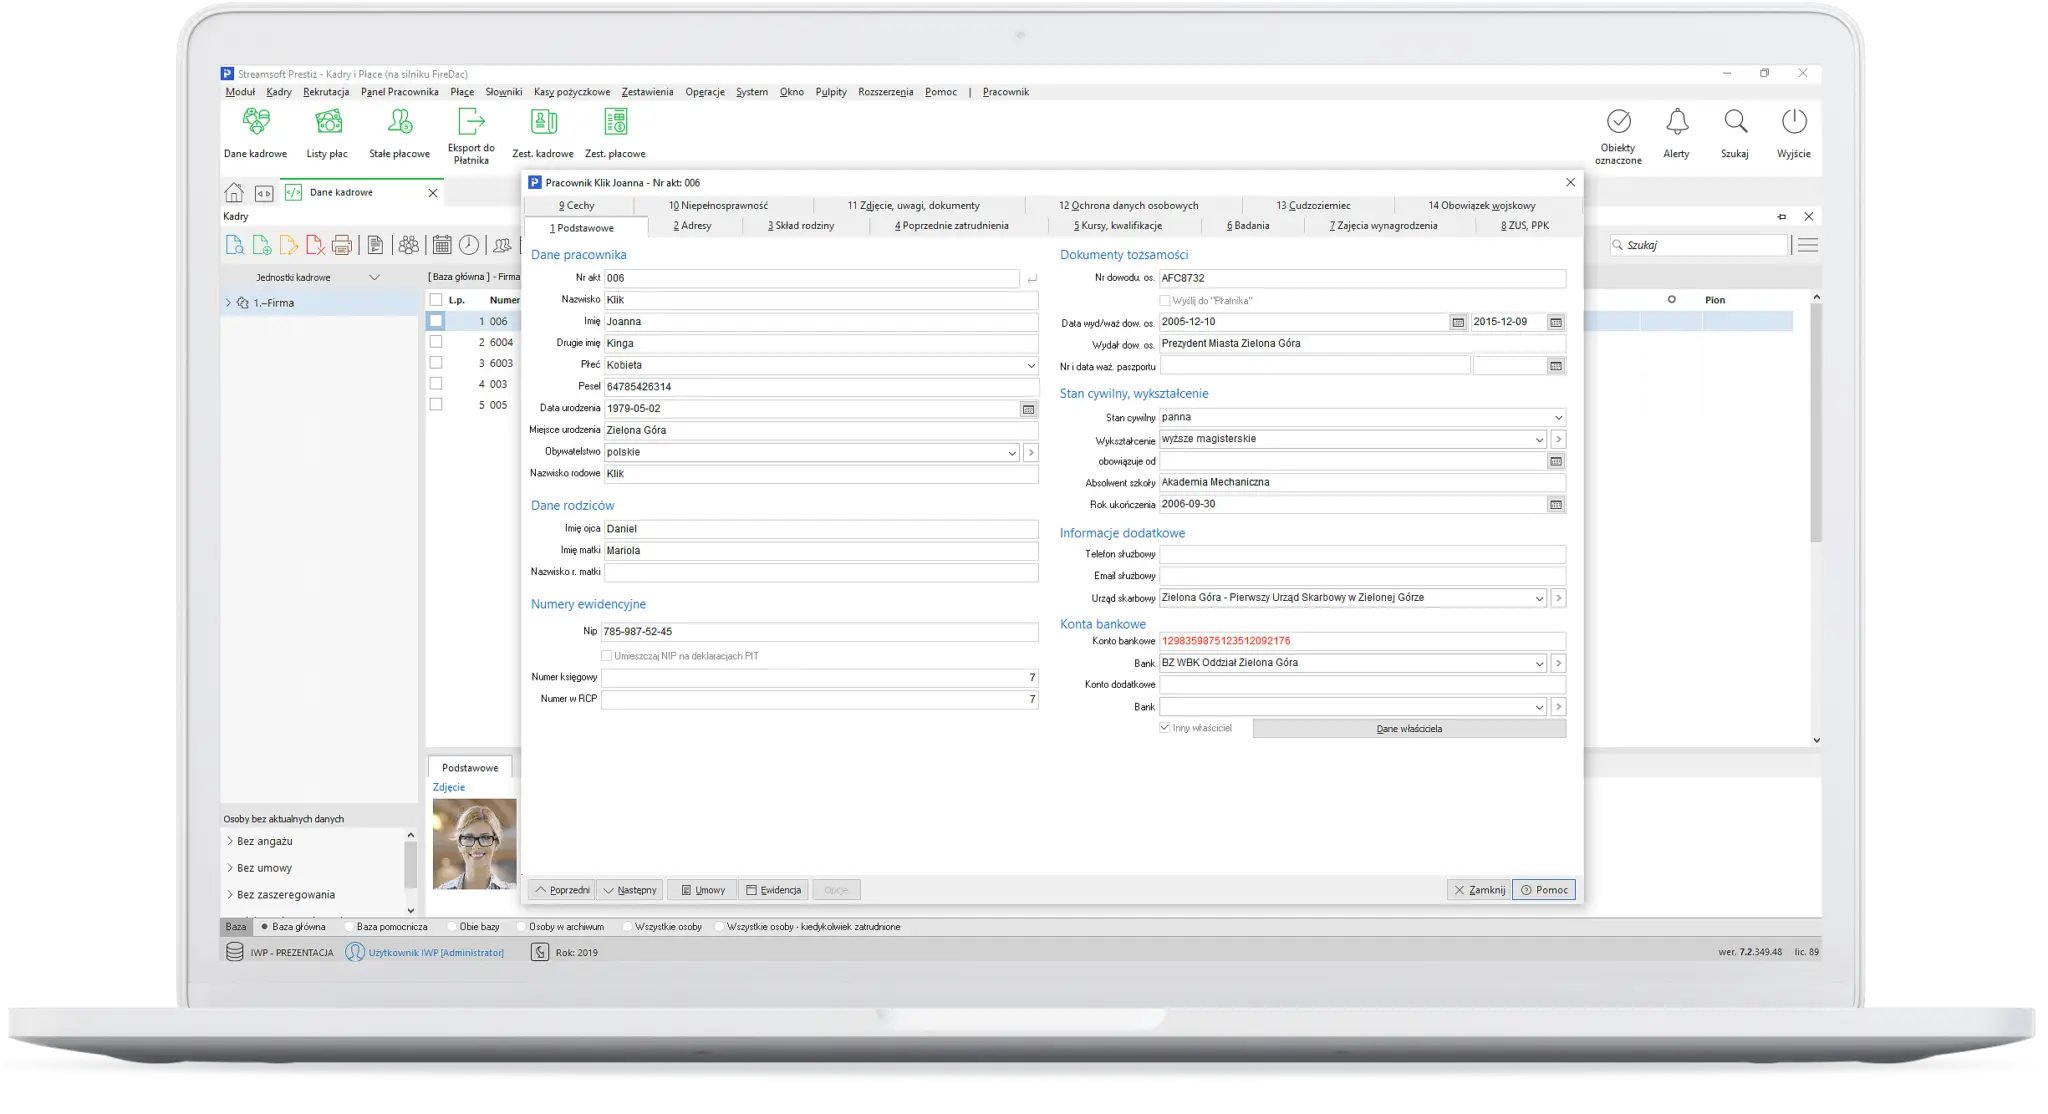This screenshot has height=1114, width=2048.
Task: Expand the 1.–Firma tree node
Action: click(228, 303)
